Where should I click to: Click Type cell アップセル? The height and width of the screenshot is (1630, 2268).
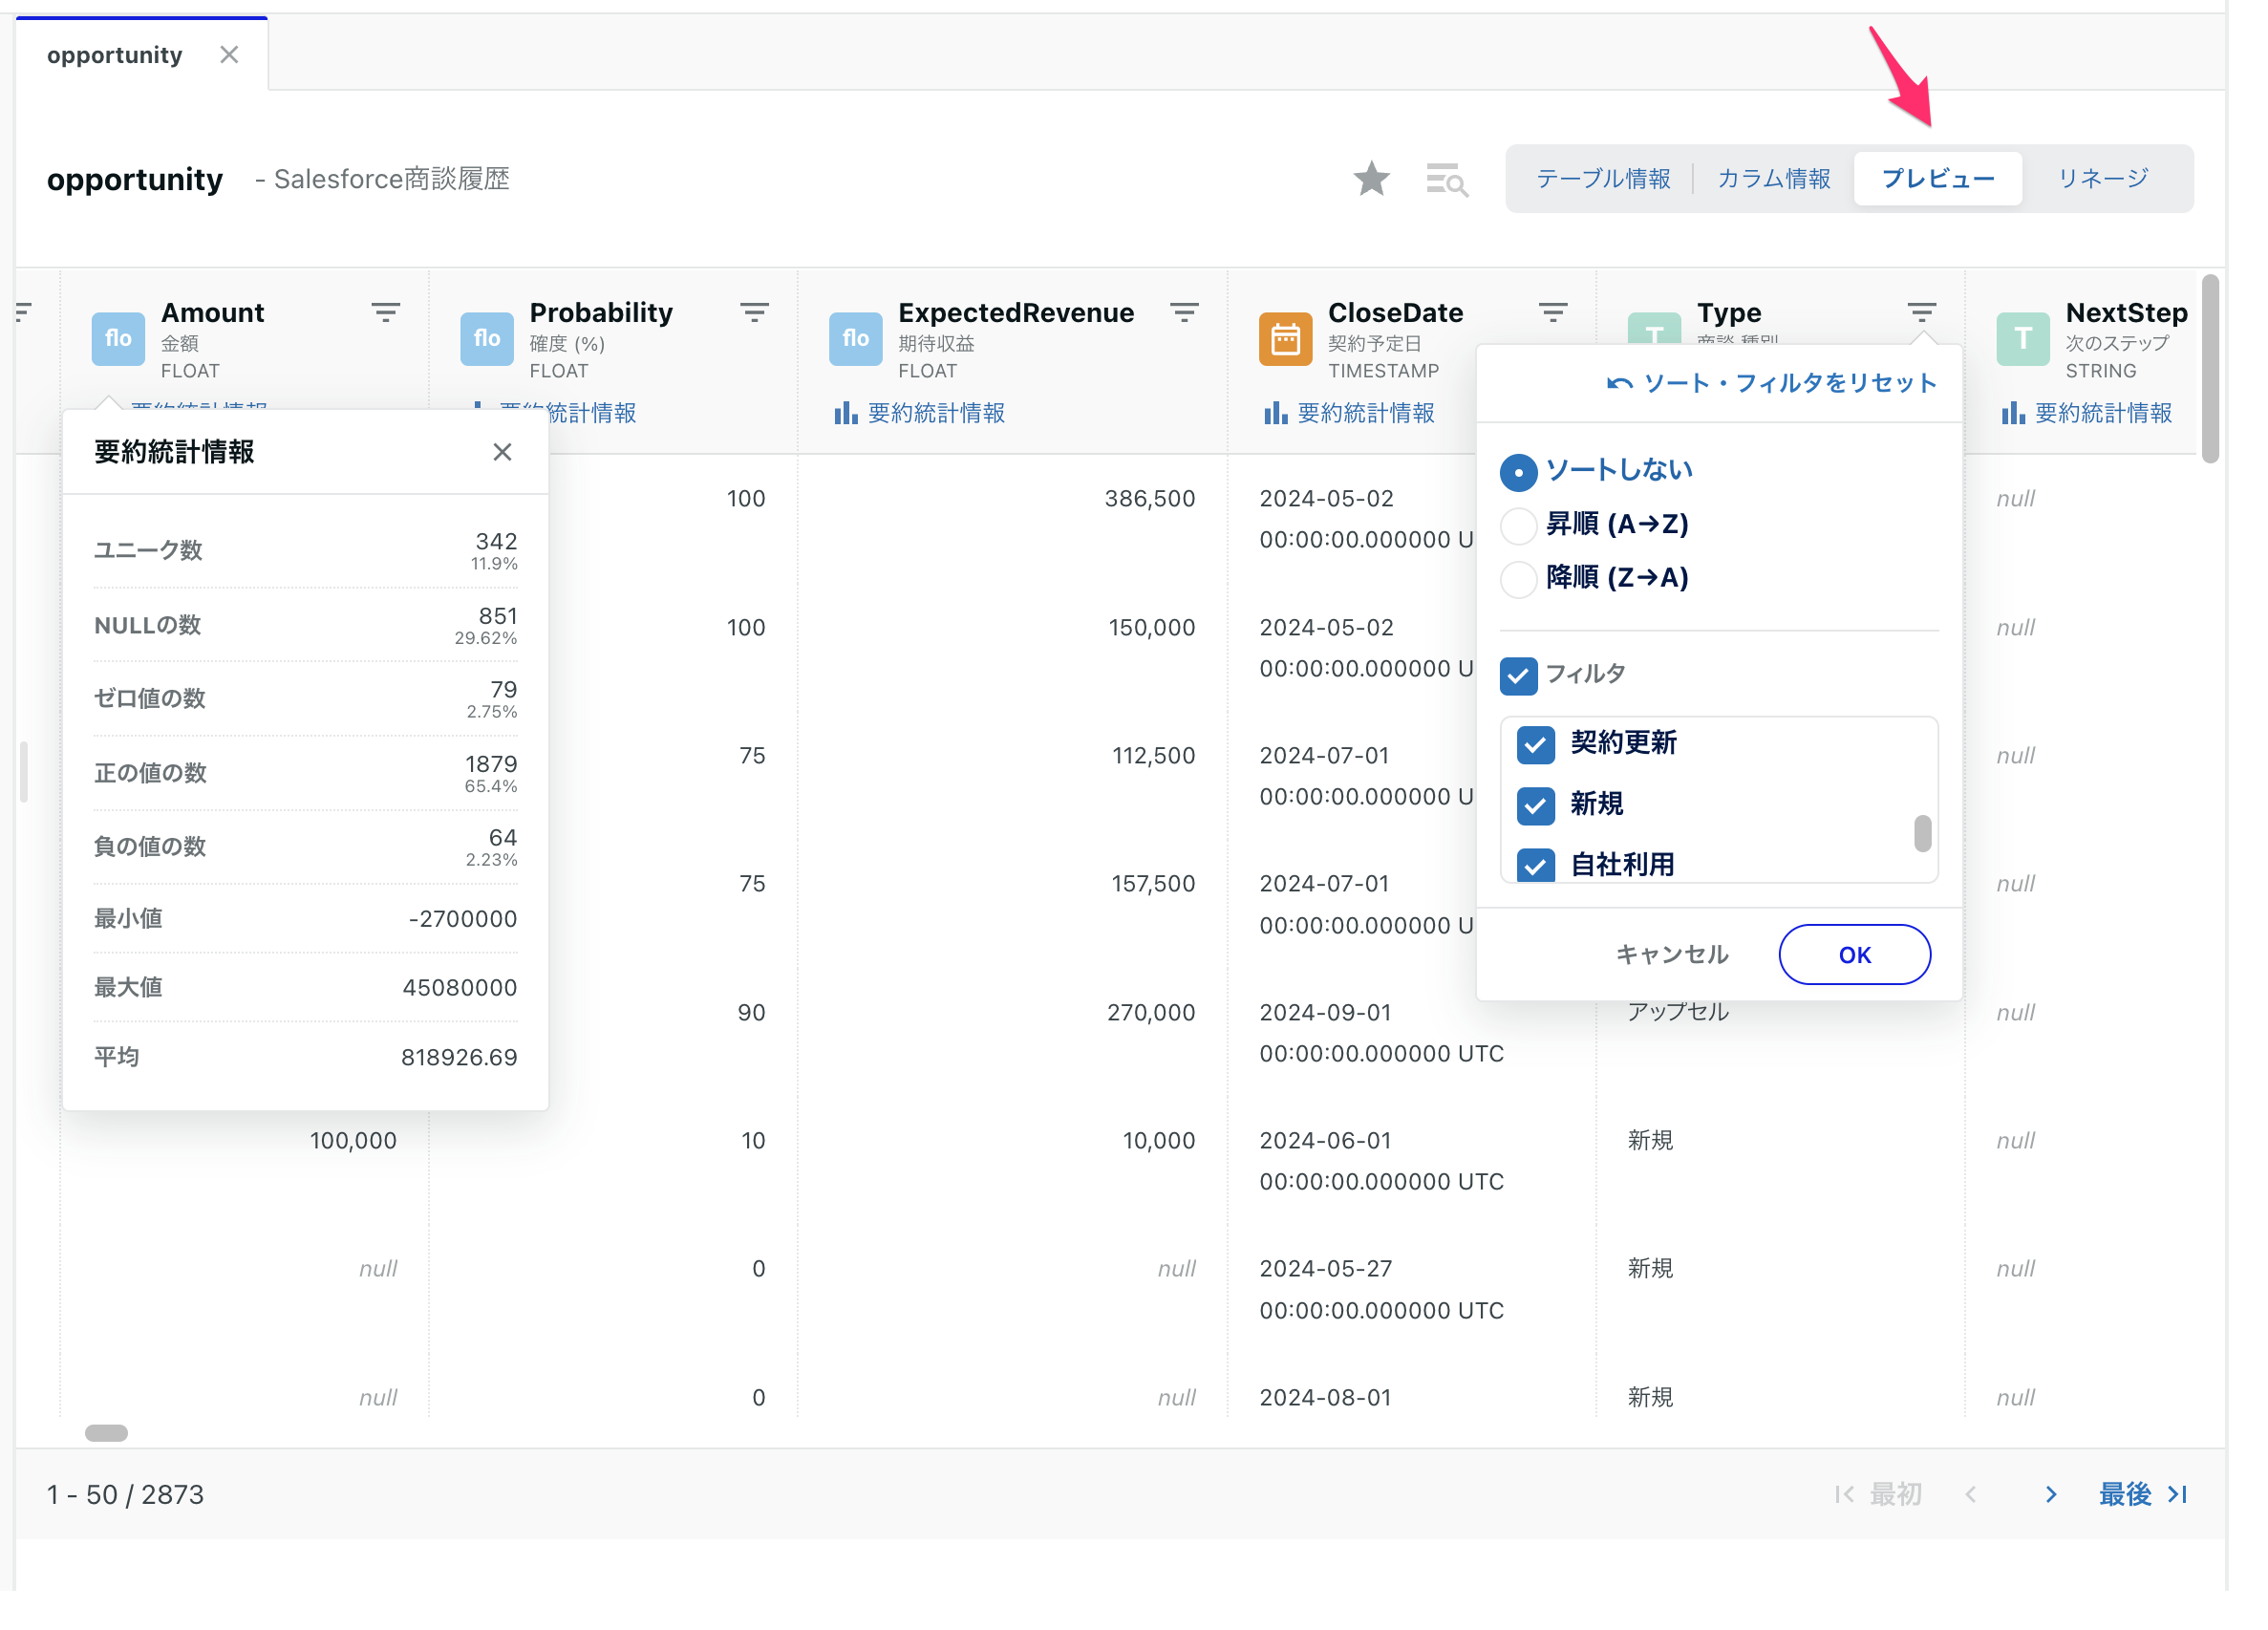[1677, 1011]
